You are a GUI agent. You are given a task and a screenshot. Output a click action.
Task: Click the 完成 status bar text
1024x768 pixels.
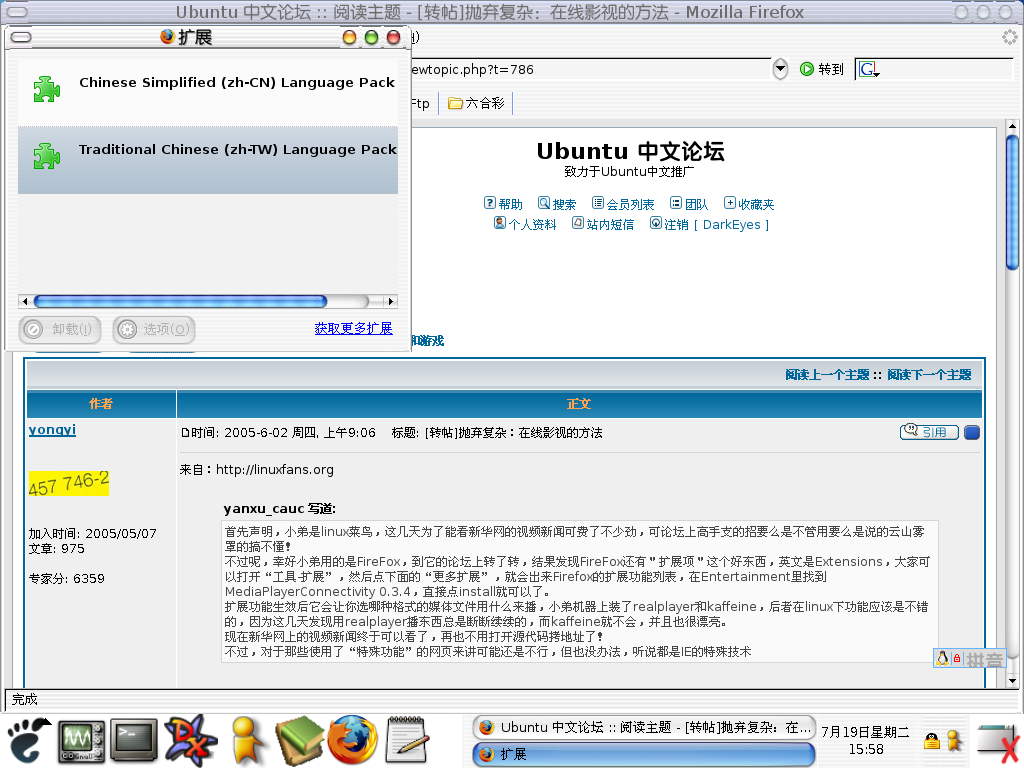tap(25, 699)
